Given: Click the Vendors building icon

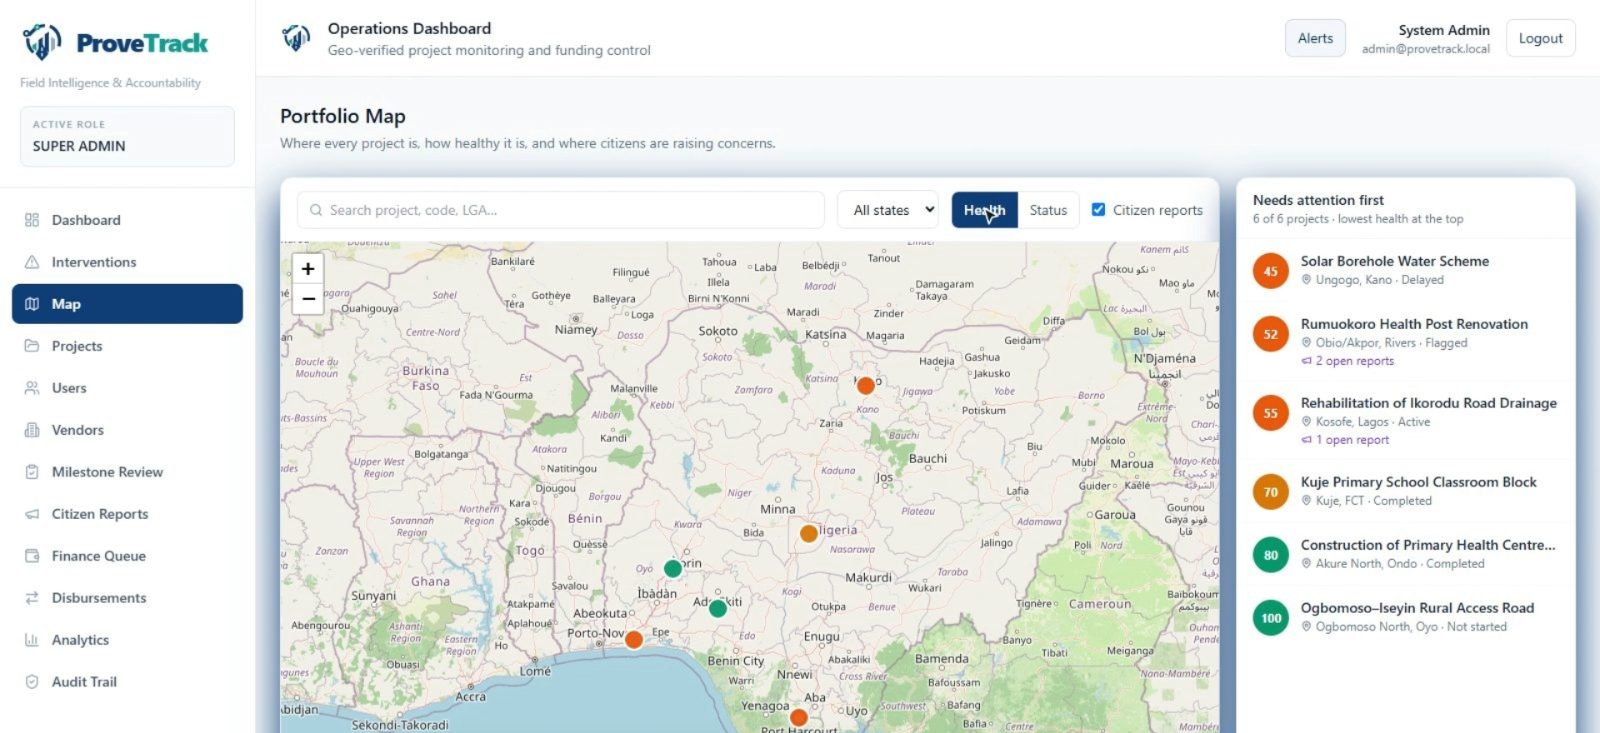Looking at the screenshot, I should [x=32, y=430].
